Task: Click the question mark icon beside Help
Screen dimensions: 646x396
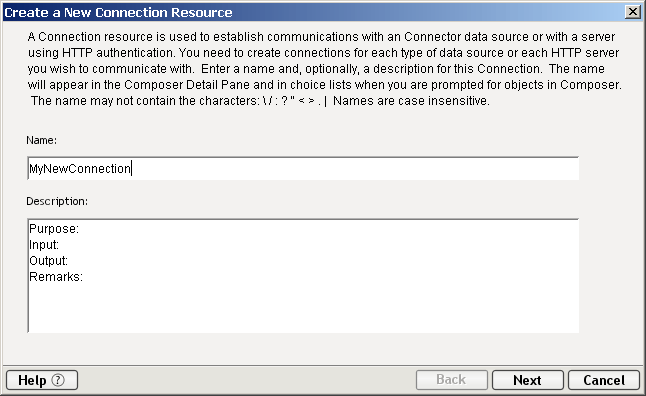Action: [58, 380]
